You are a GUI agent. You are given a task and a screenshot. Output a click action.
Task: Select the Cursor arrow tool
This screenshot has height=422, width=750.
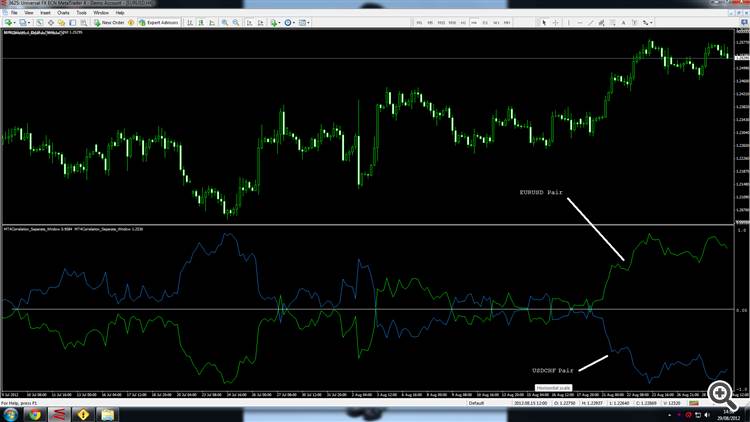[544, 22]
